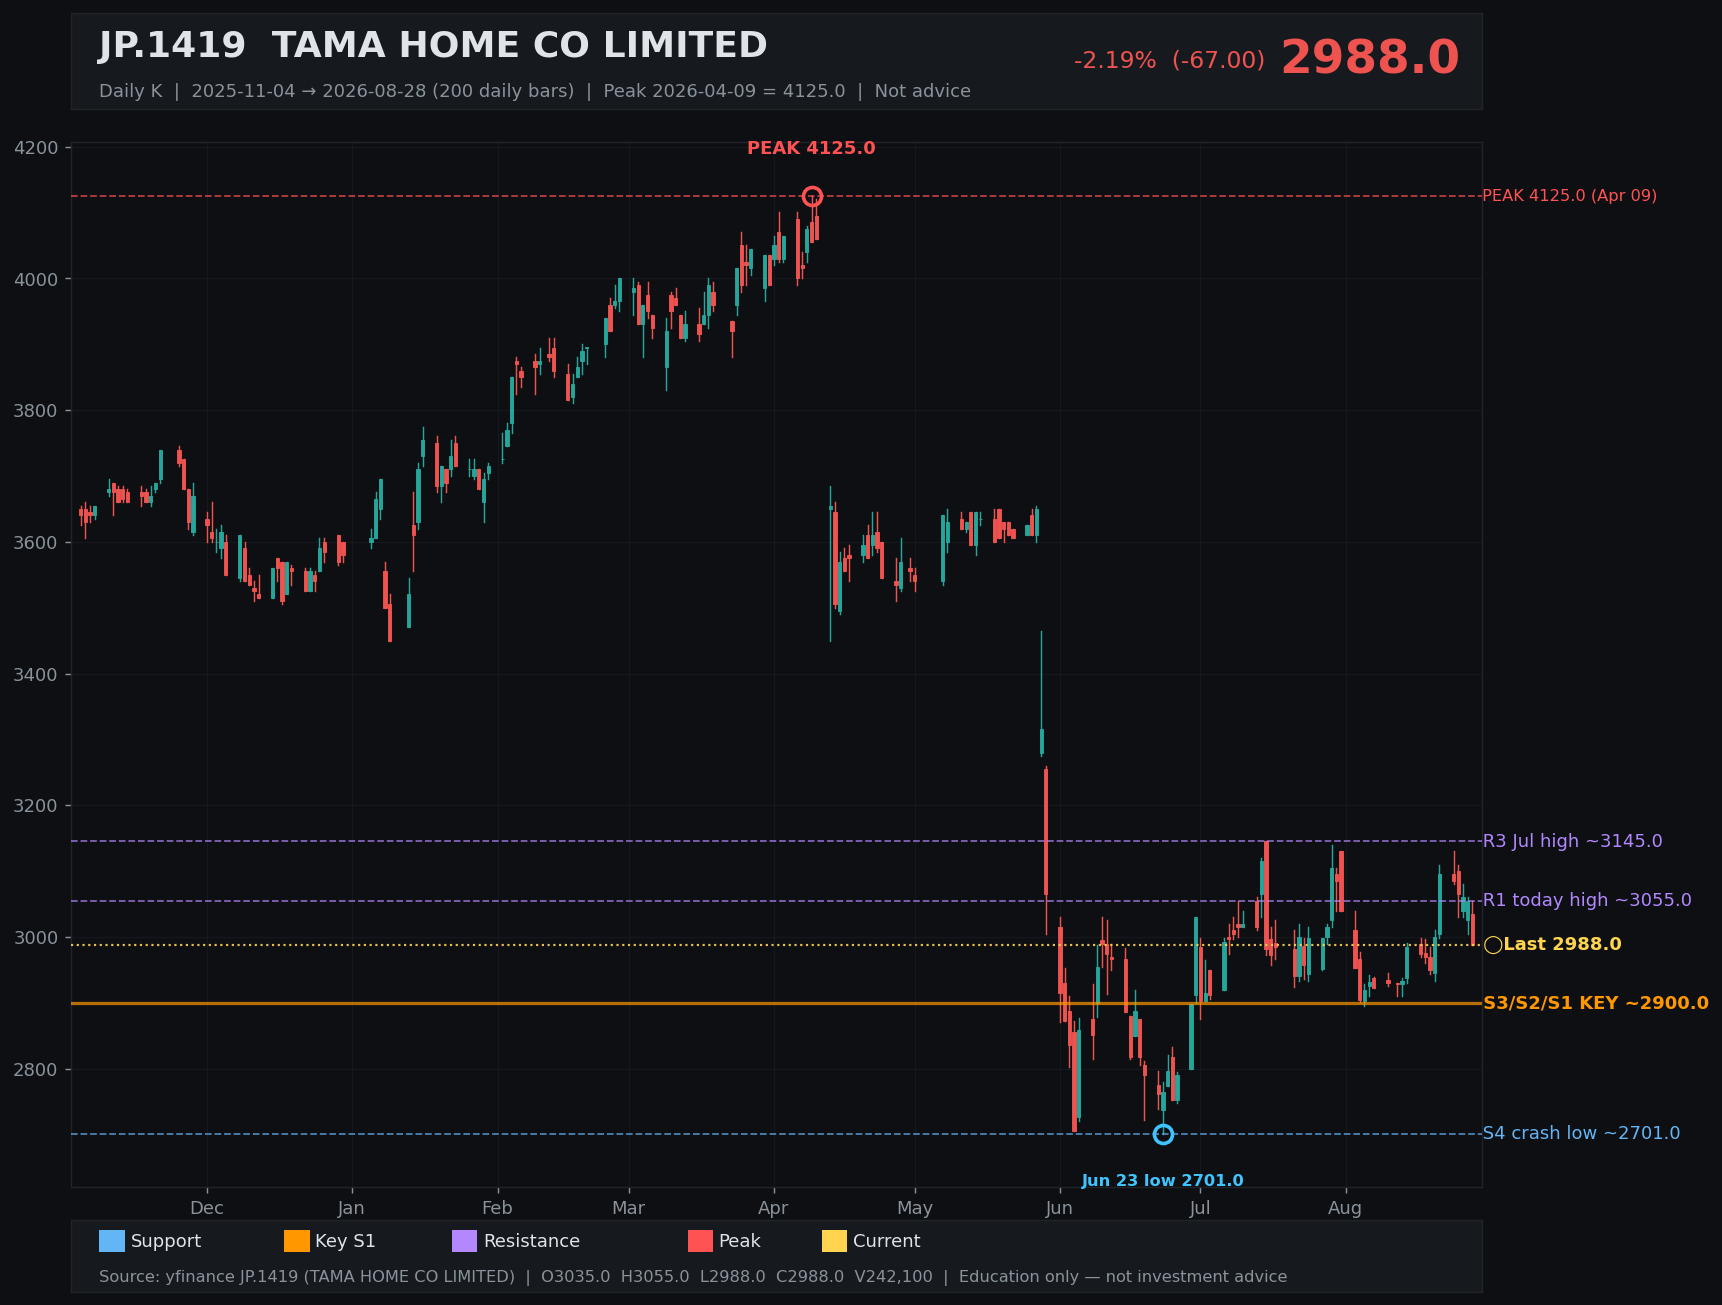Select the footer line starting "Source: yfinance"

tap(693, 1277)
